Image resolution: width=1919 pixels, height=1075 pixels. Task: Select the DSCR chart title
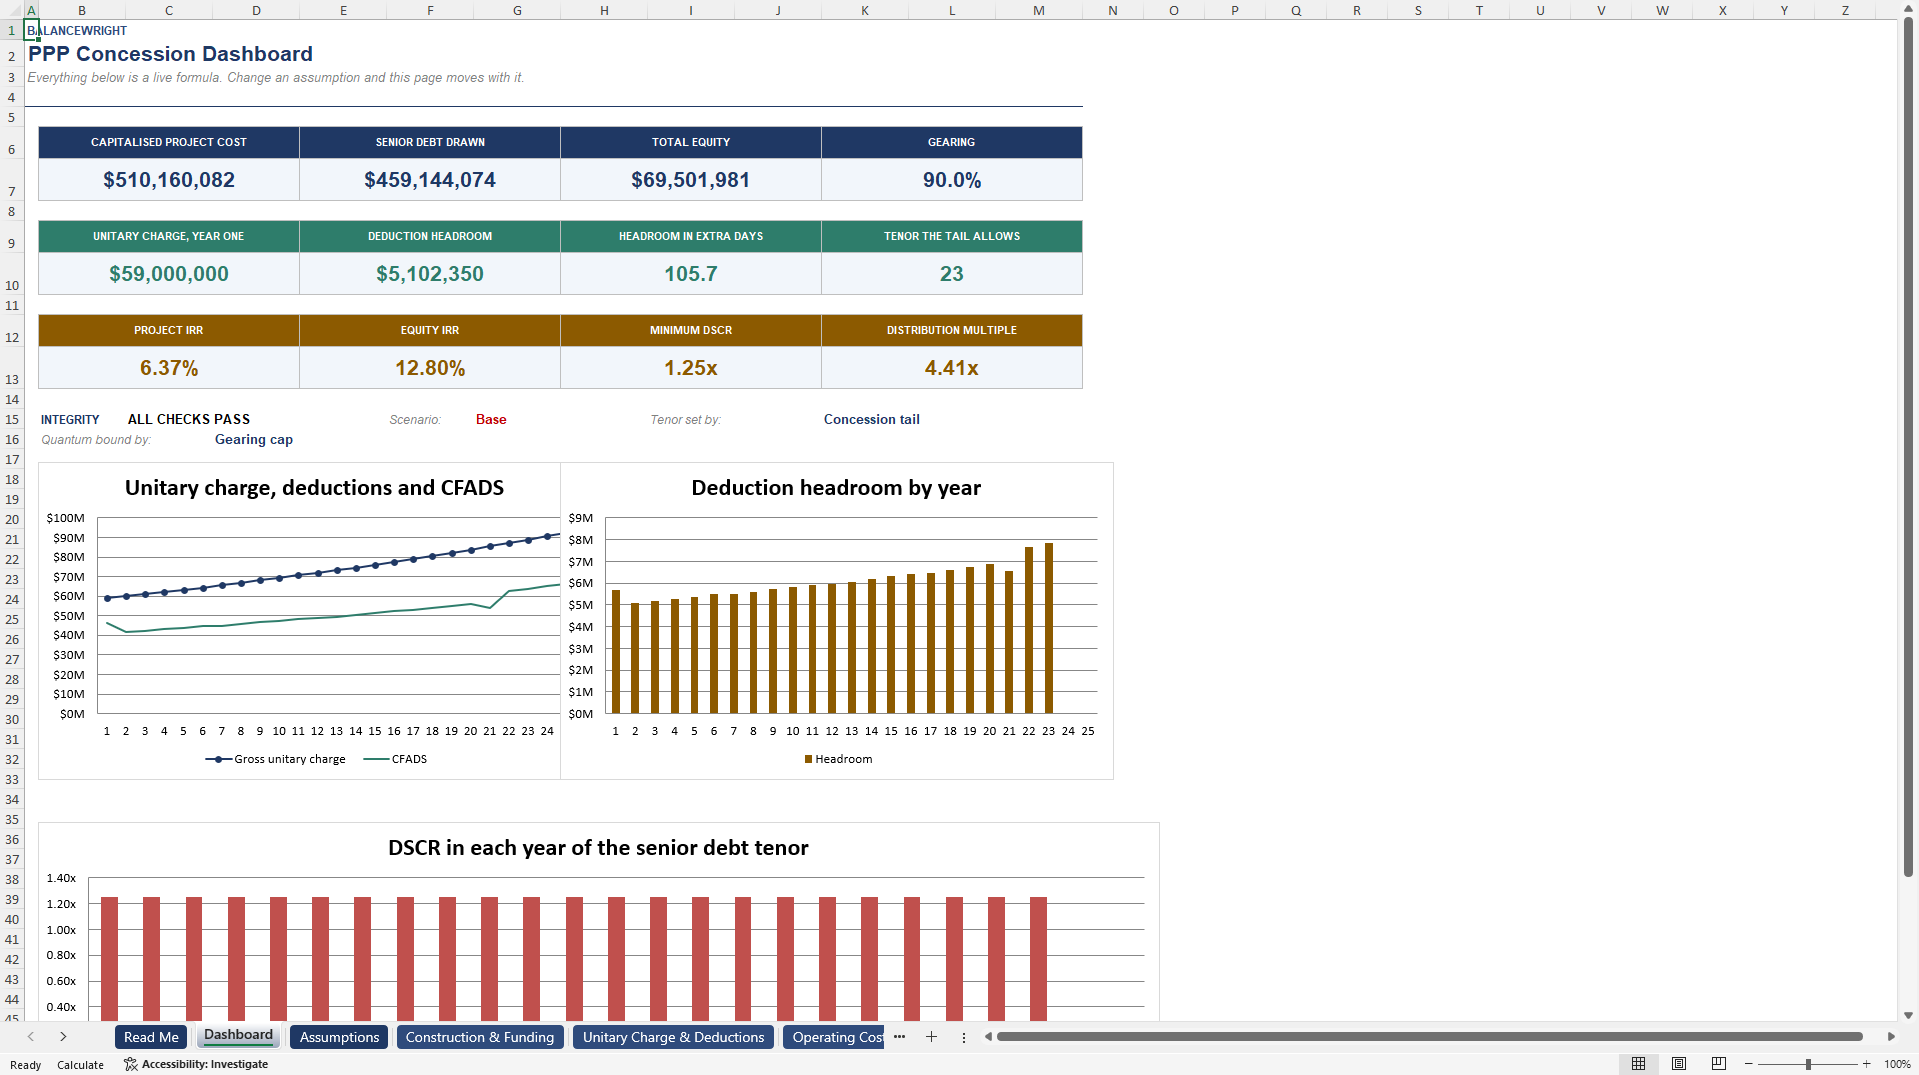(598, 848)
